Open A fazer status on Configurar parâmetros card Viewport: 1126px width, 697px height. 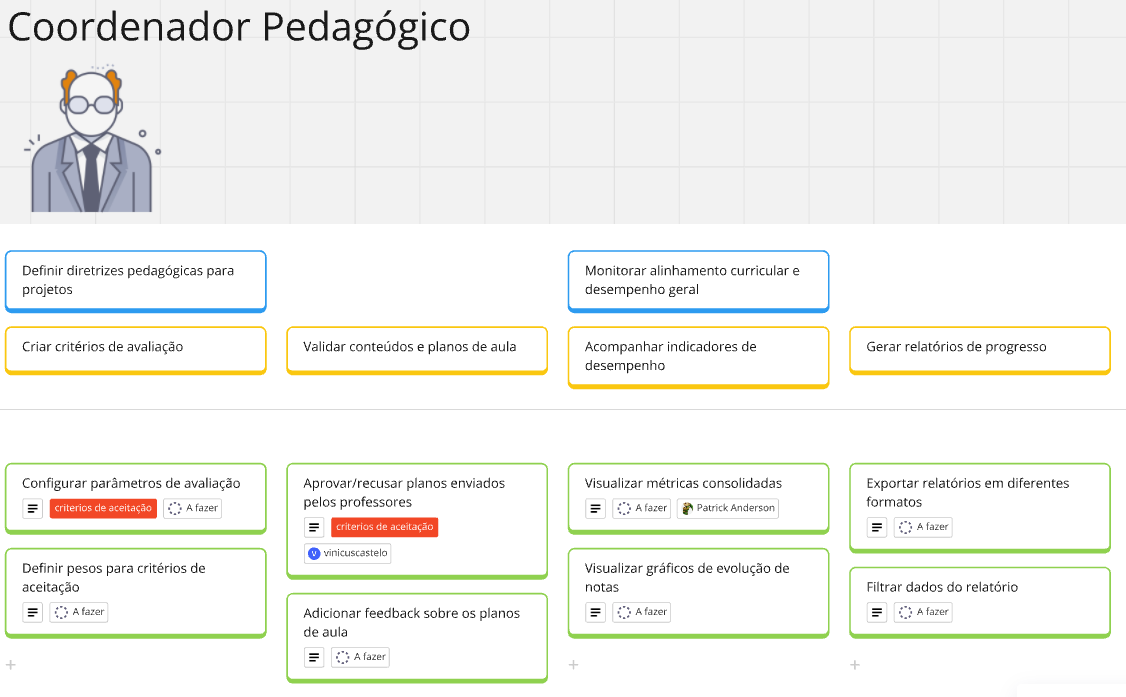click(192, 508)
